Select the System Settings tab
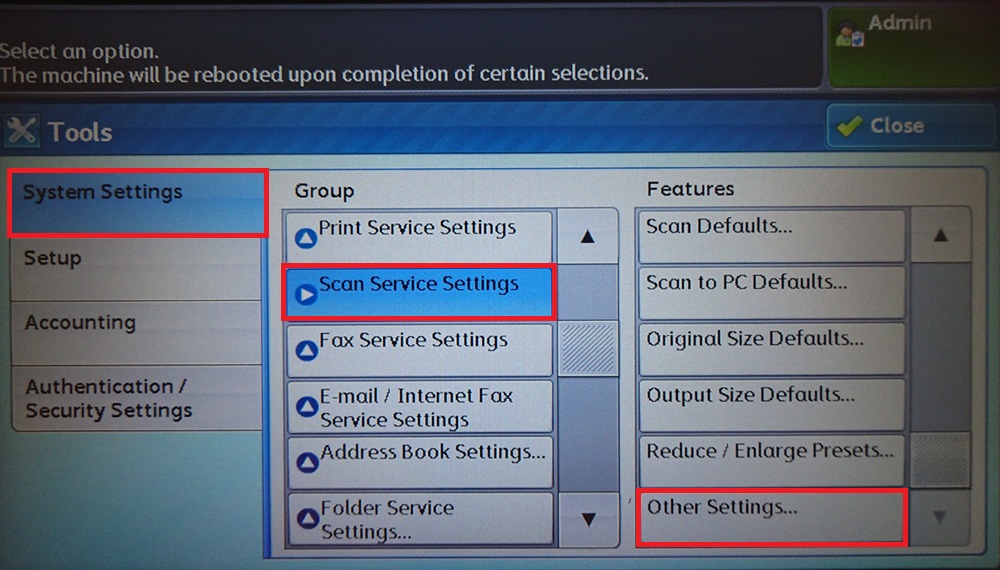 (x=137, y=203)
